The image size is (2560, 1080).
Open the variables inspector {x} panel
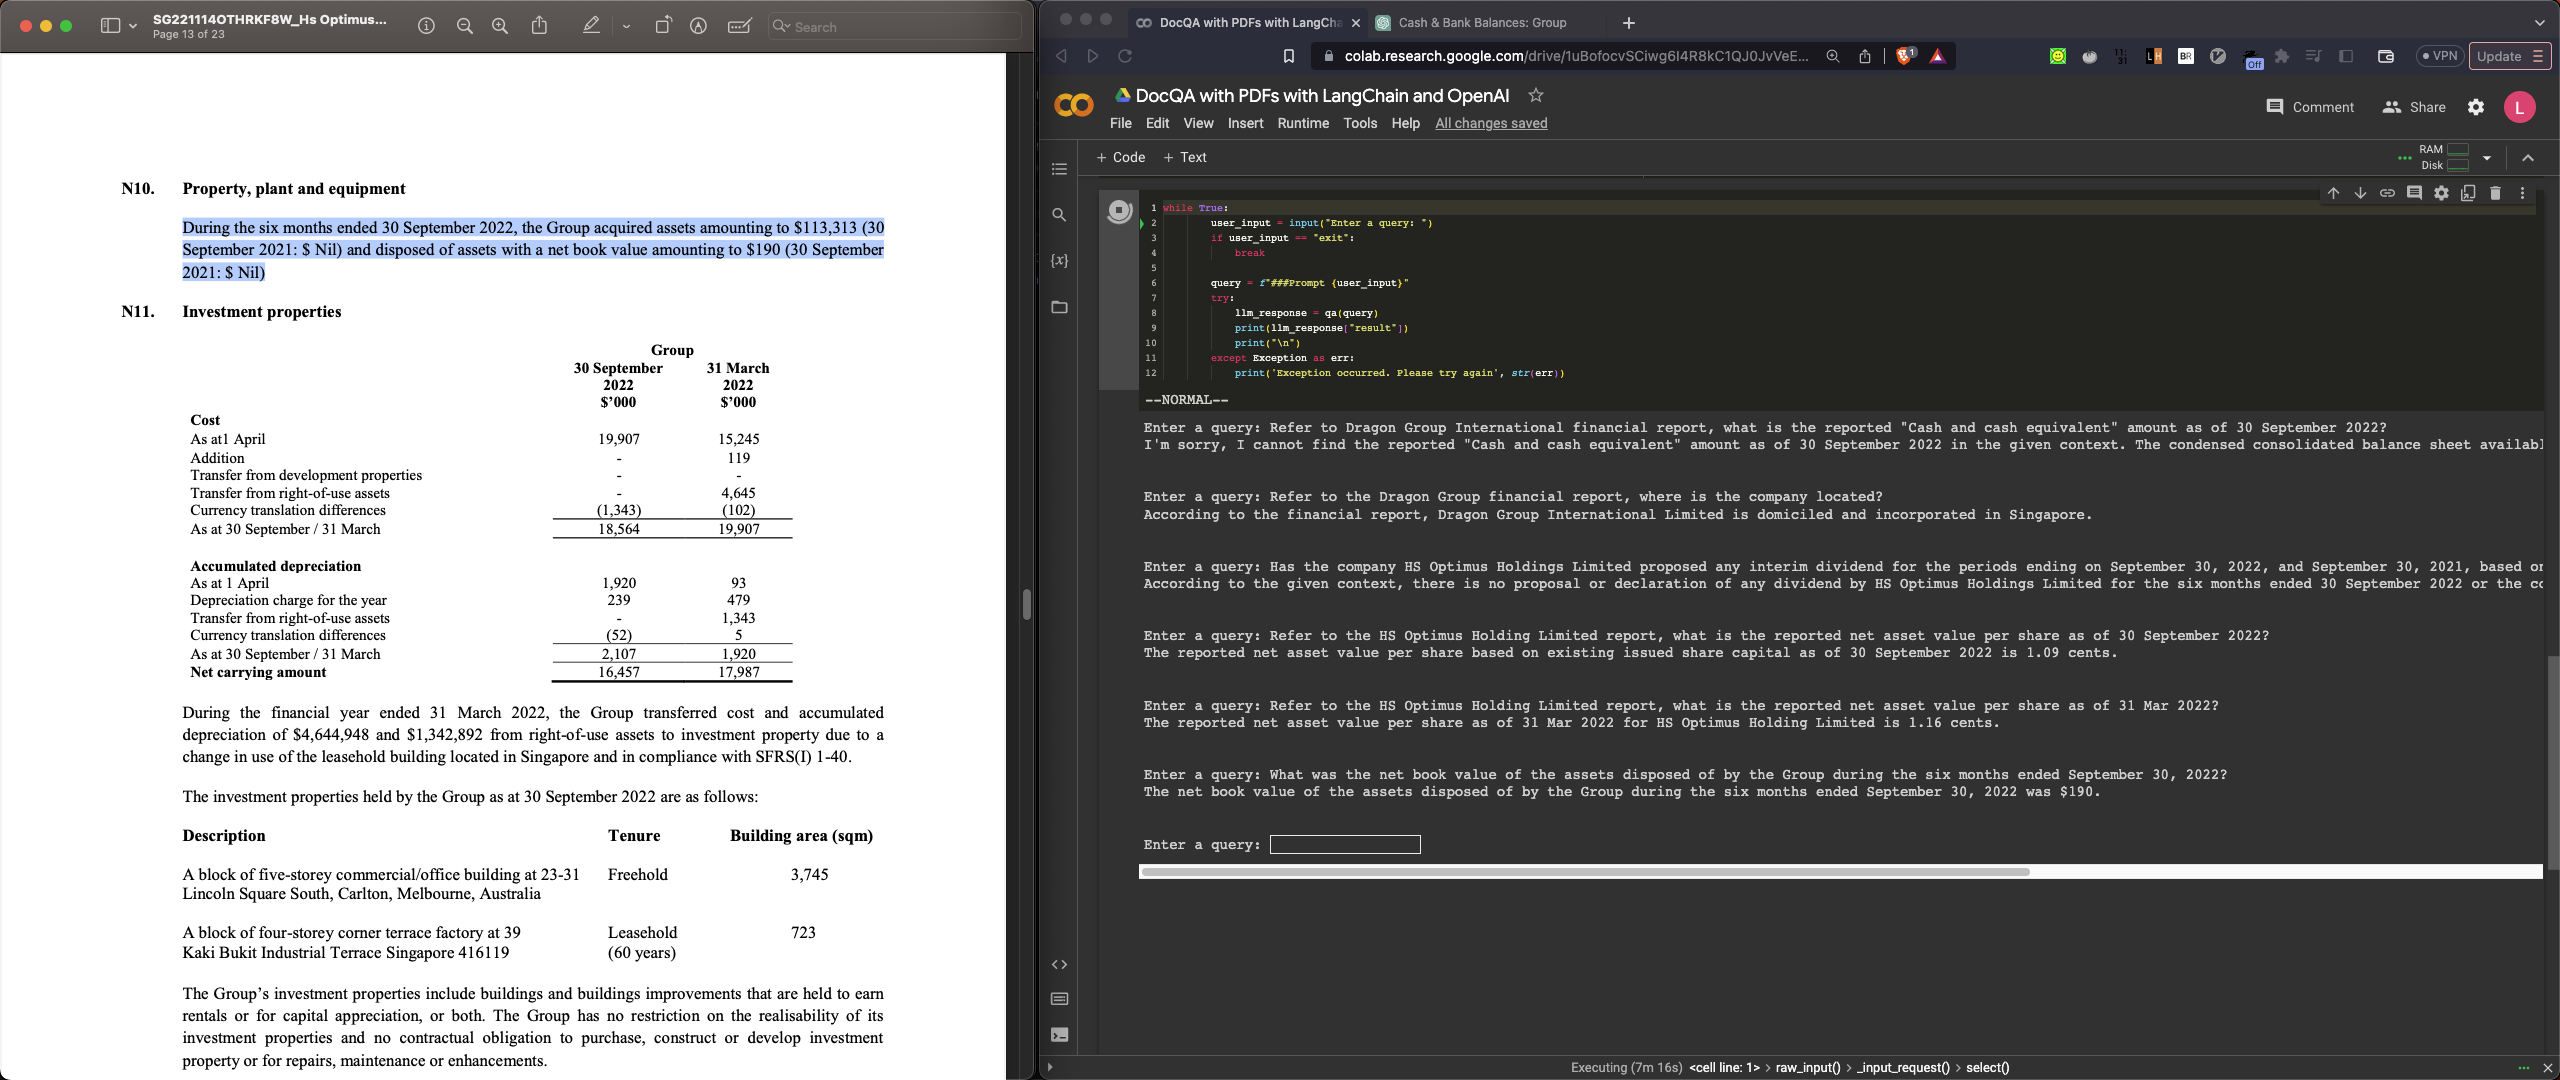[x=1059, y=261]
